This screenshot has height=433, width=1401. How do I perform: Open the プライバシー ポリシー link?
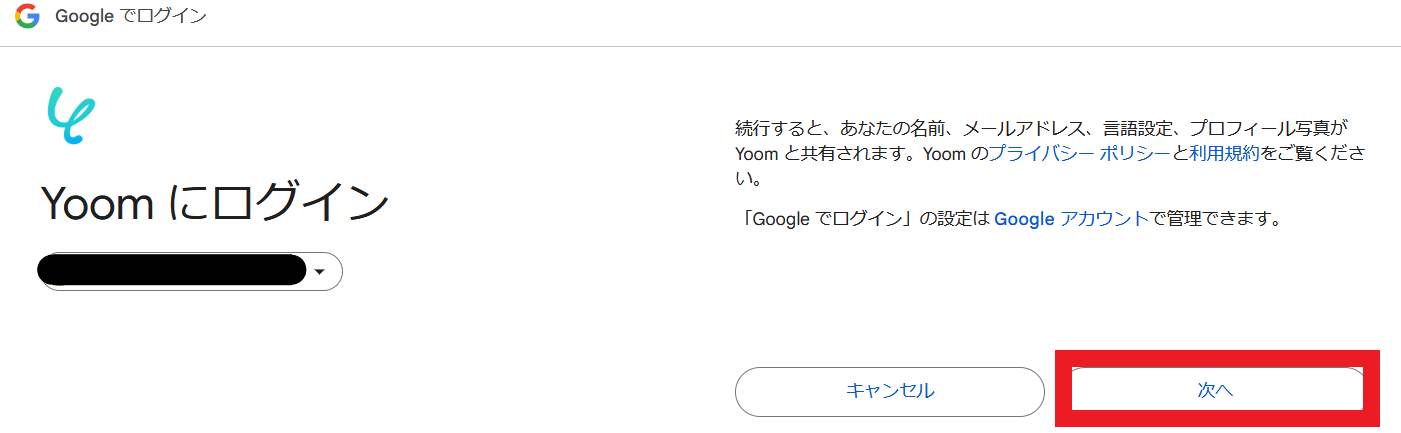1078,154
